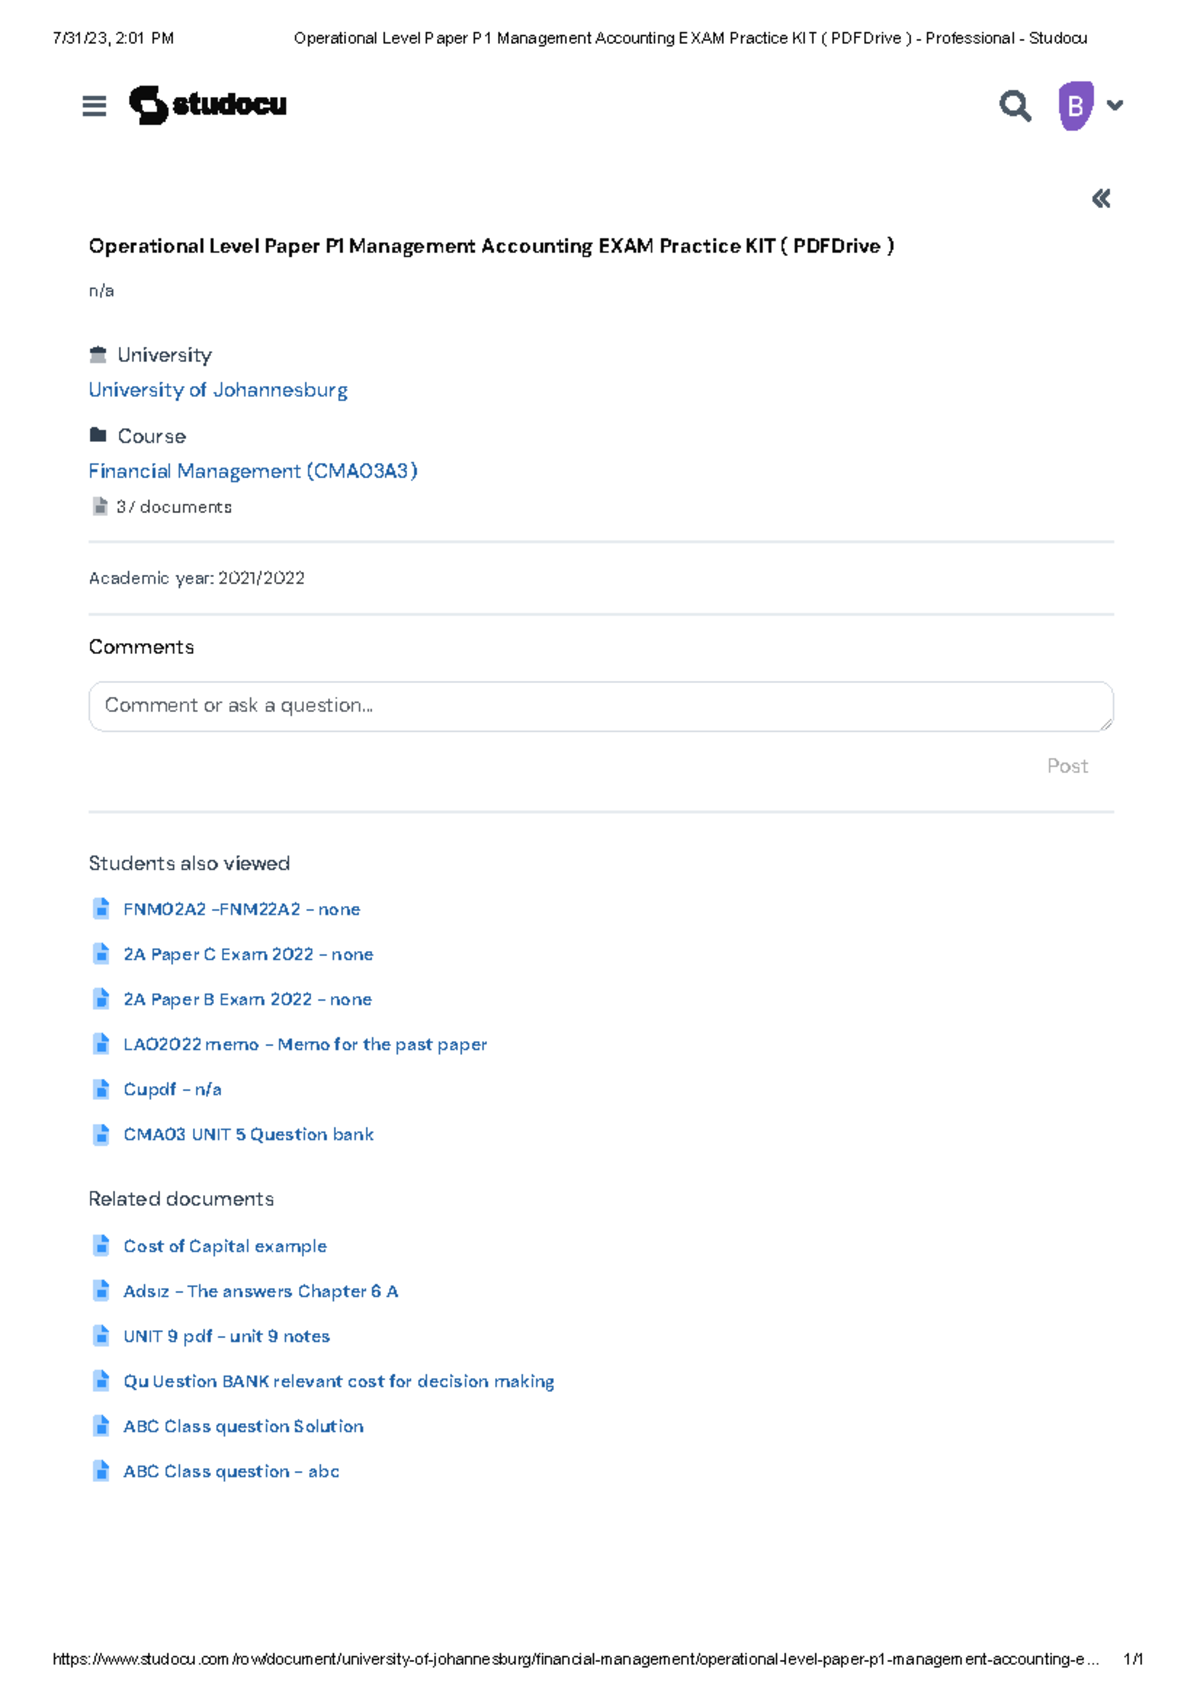Open the hamburger navigation menu
The height and width of the screenshot is (1698, 1200).
click(x=94, y=106)
